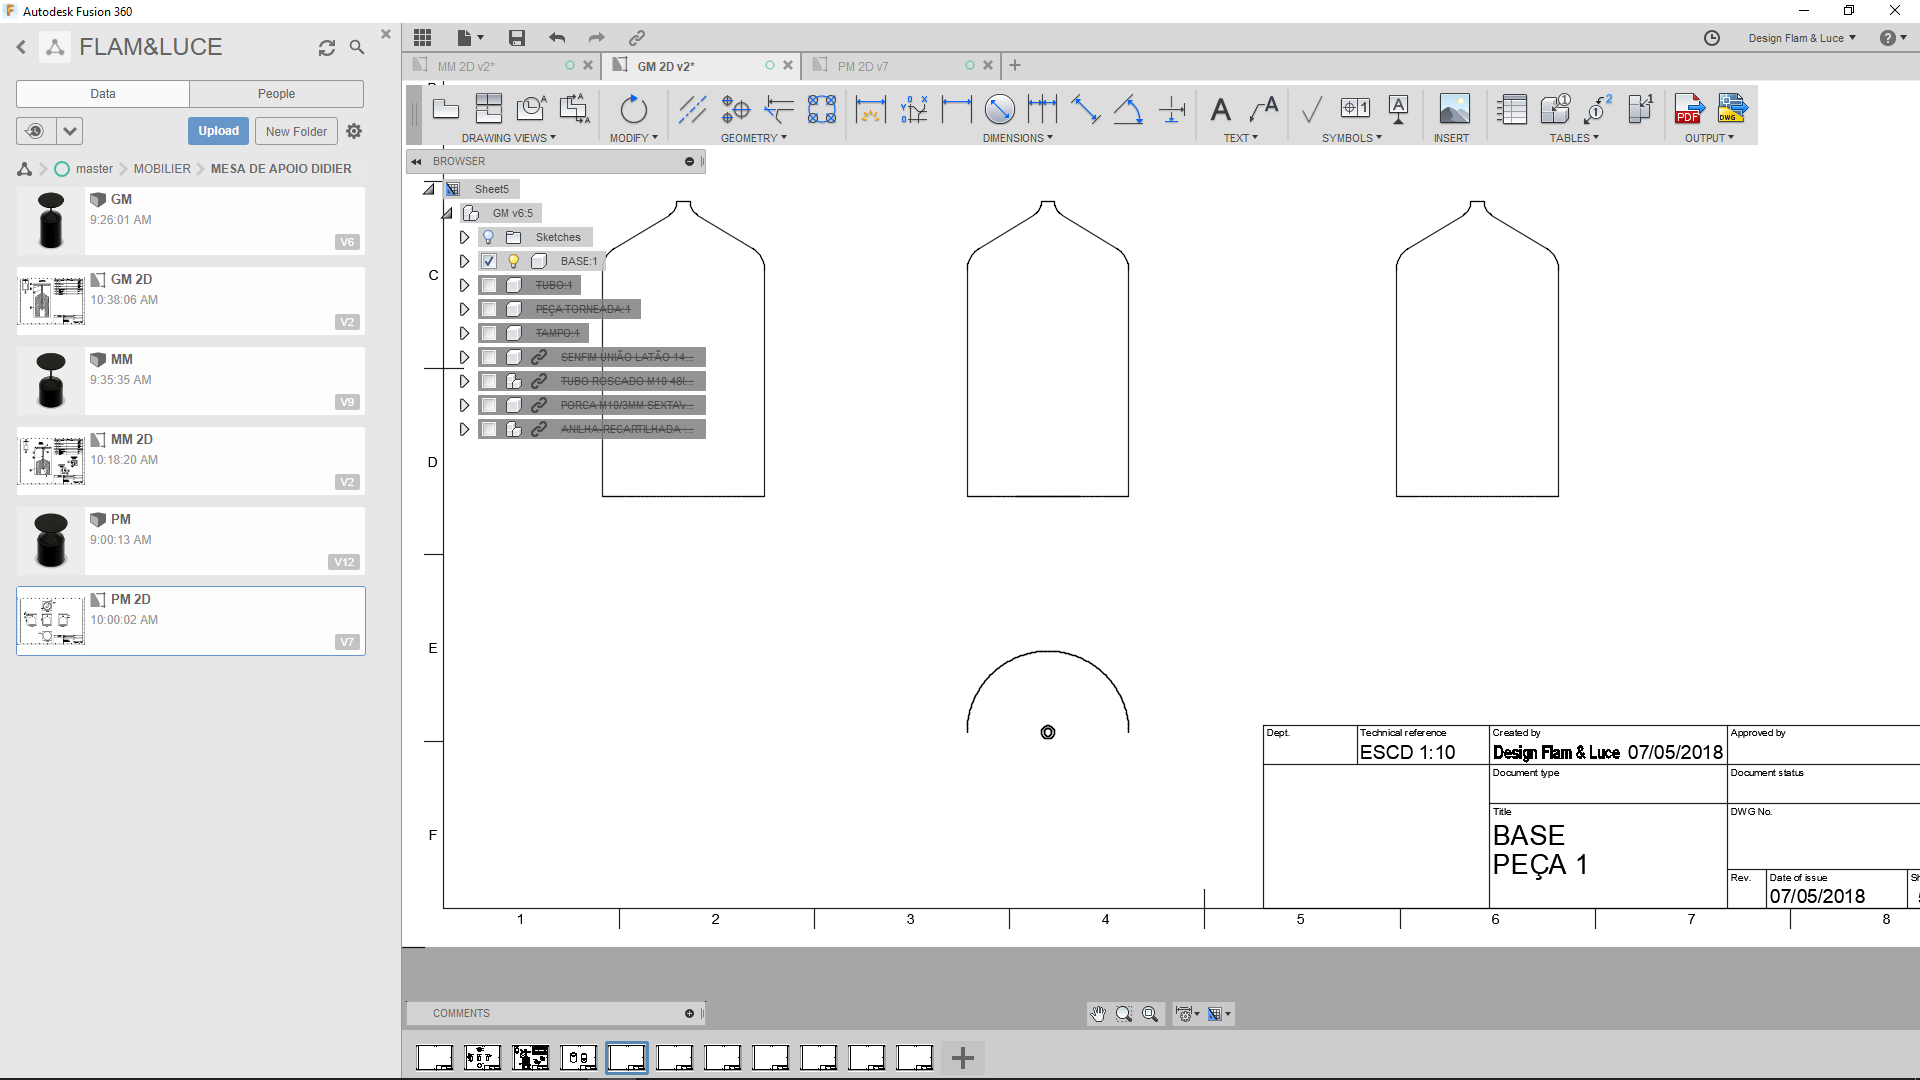
Task: Expand the GM v6:5 tree node
Action: pos(447,212)
